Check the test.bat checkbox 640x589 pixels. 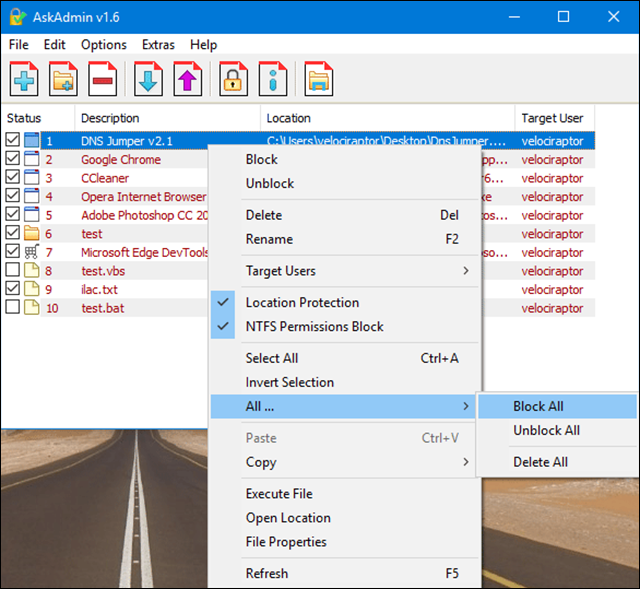tap(13, 307)
